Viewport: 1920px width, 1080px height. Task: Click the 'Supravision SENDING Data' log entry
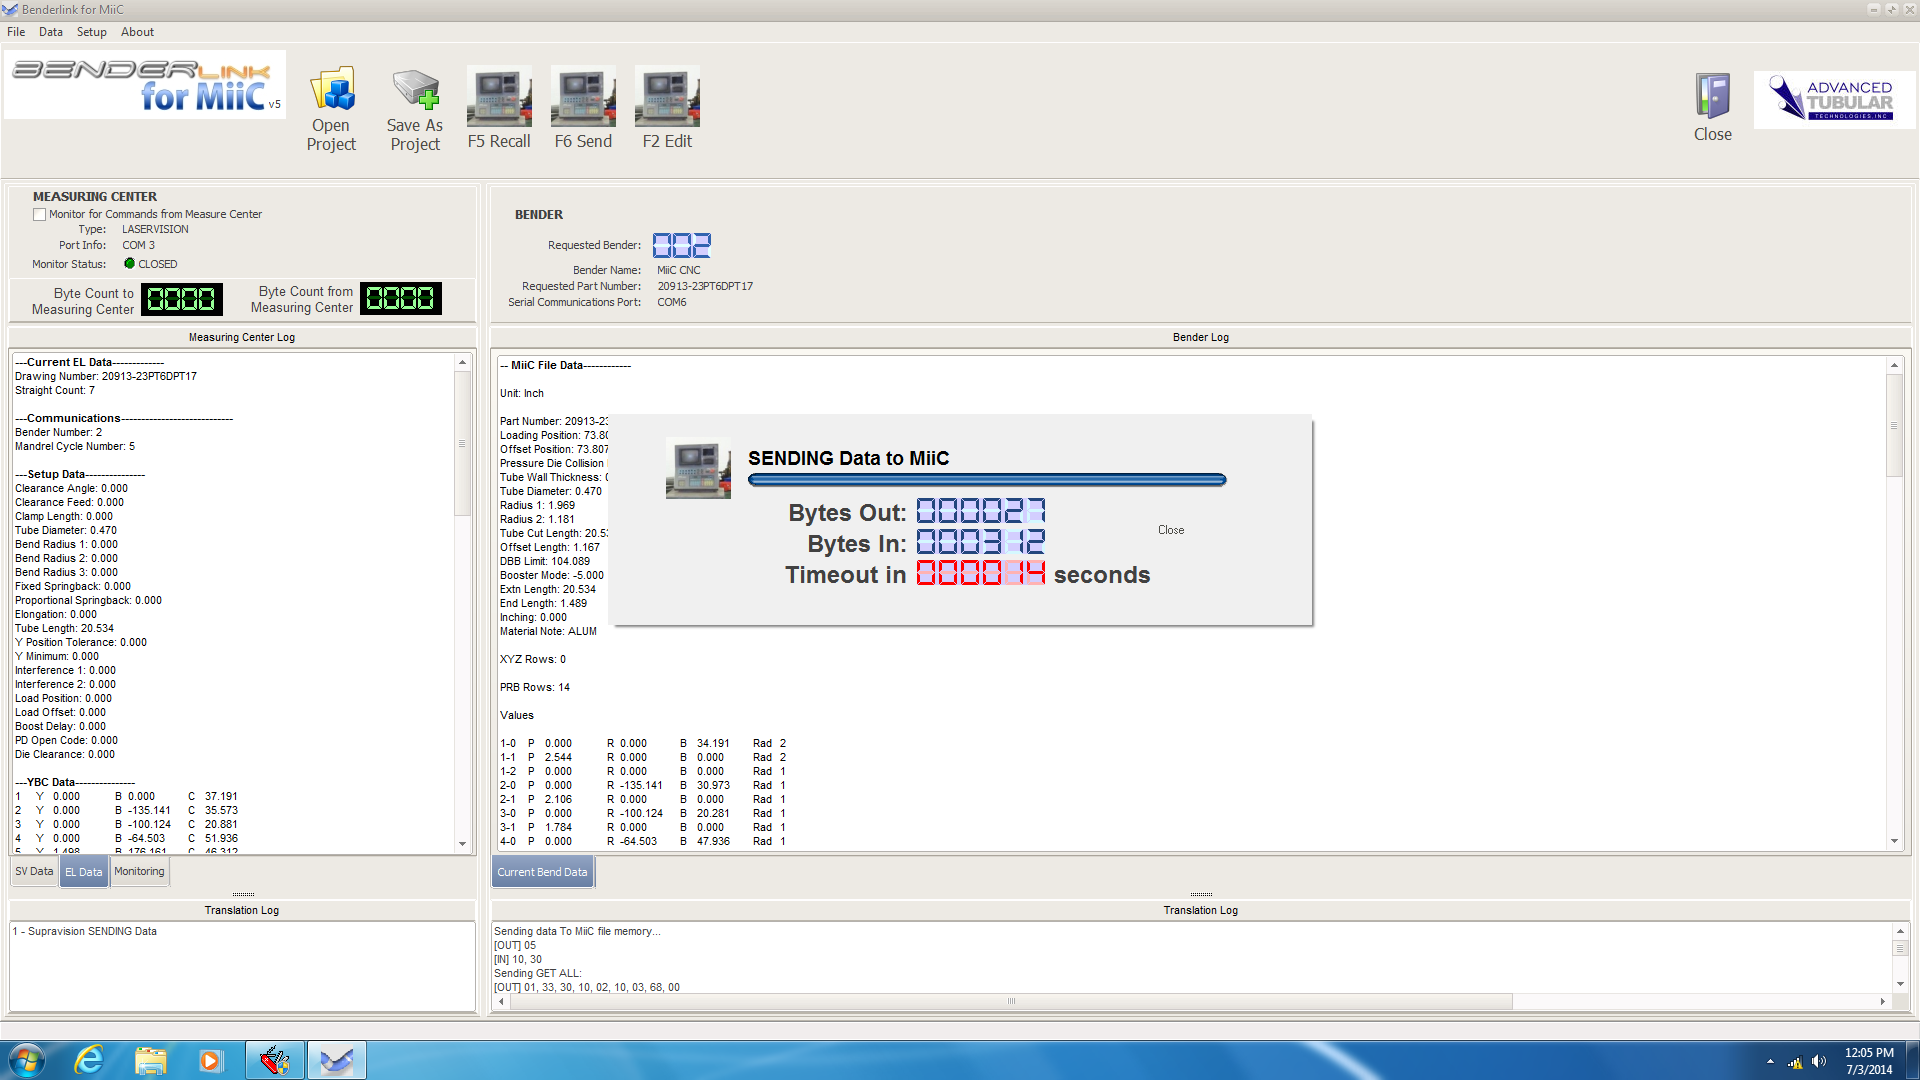[x=85, y=931]
